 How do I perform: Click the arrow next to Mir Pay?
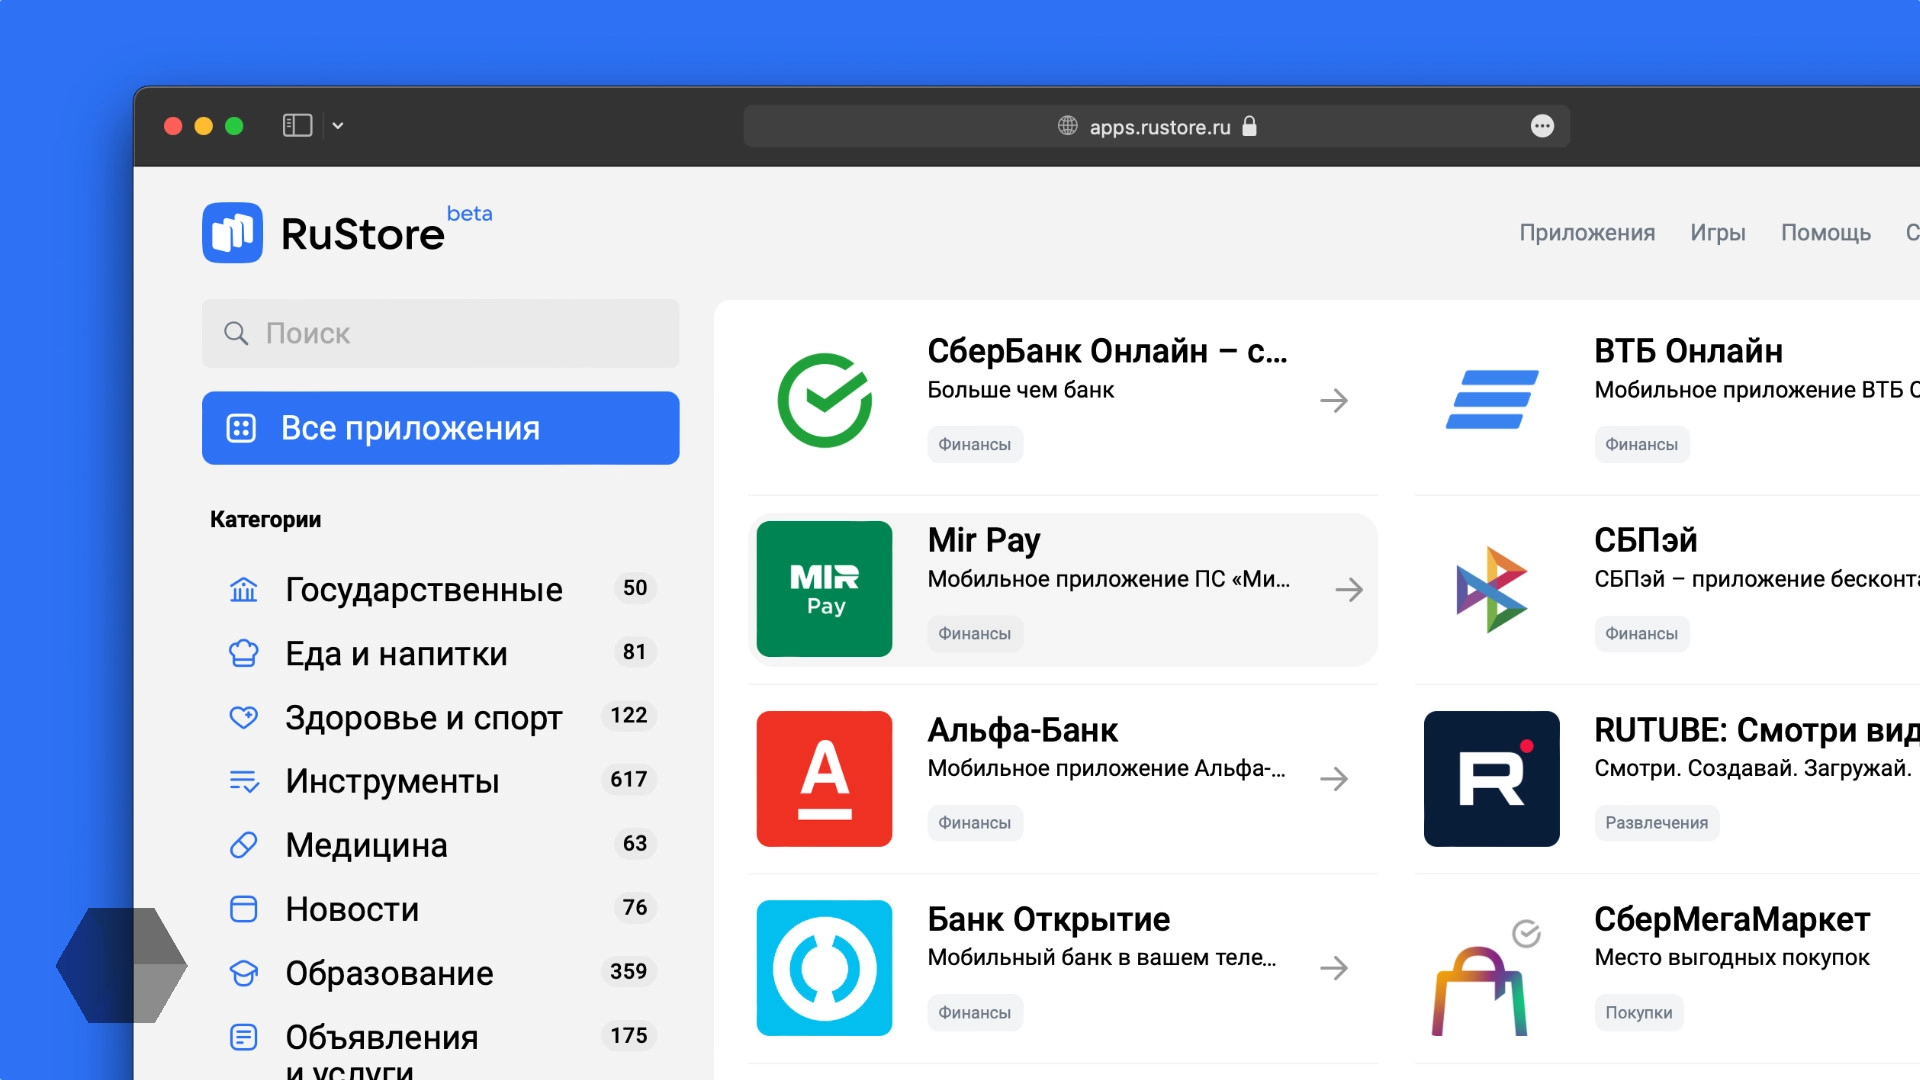point(1348,590)
